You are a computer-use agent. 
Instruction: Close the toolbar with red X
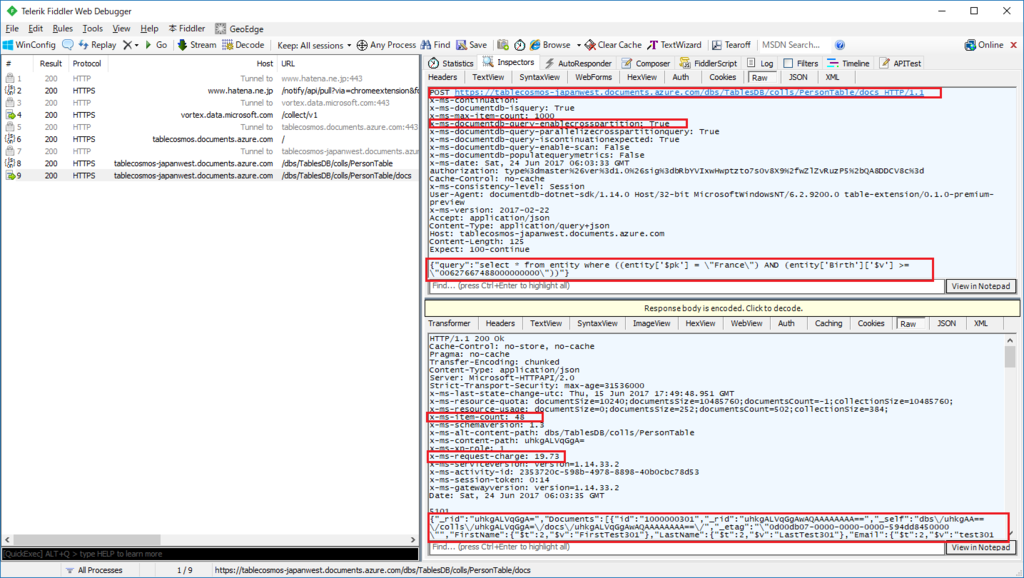(1014, 45)
